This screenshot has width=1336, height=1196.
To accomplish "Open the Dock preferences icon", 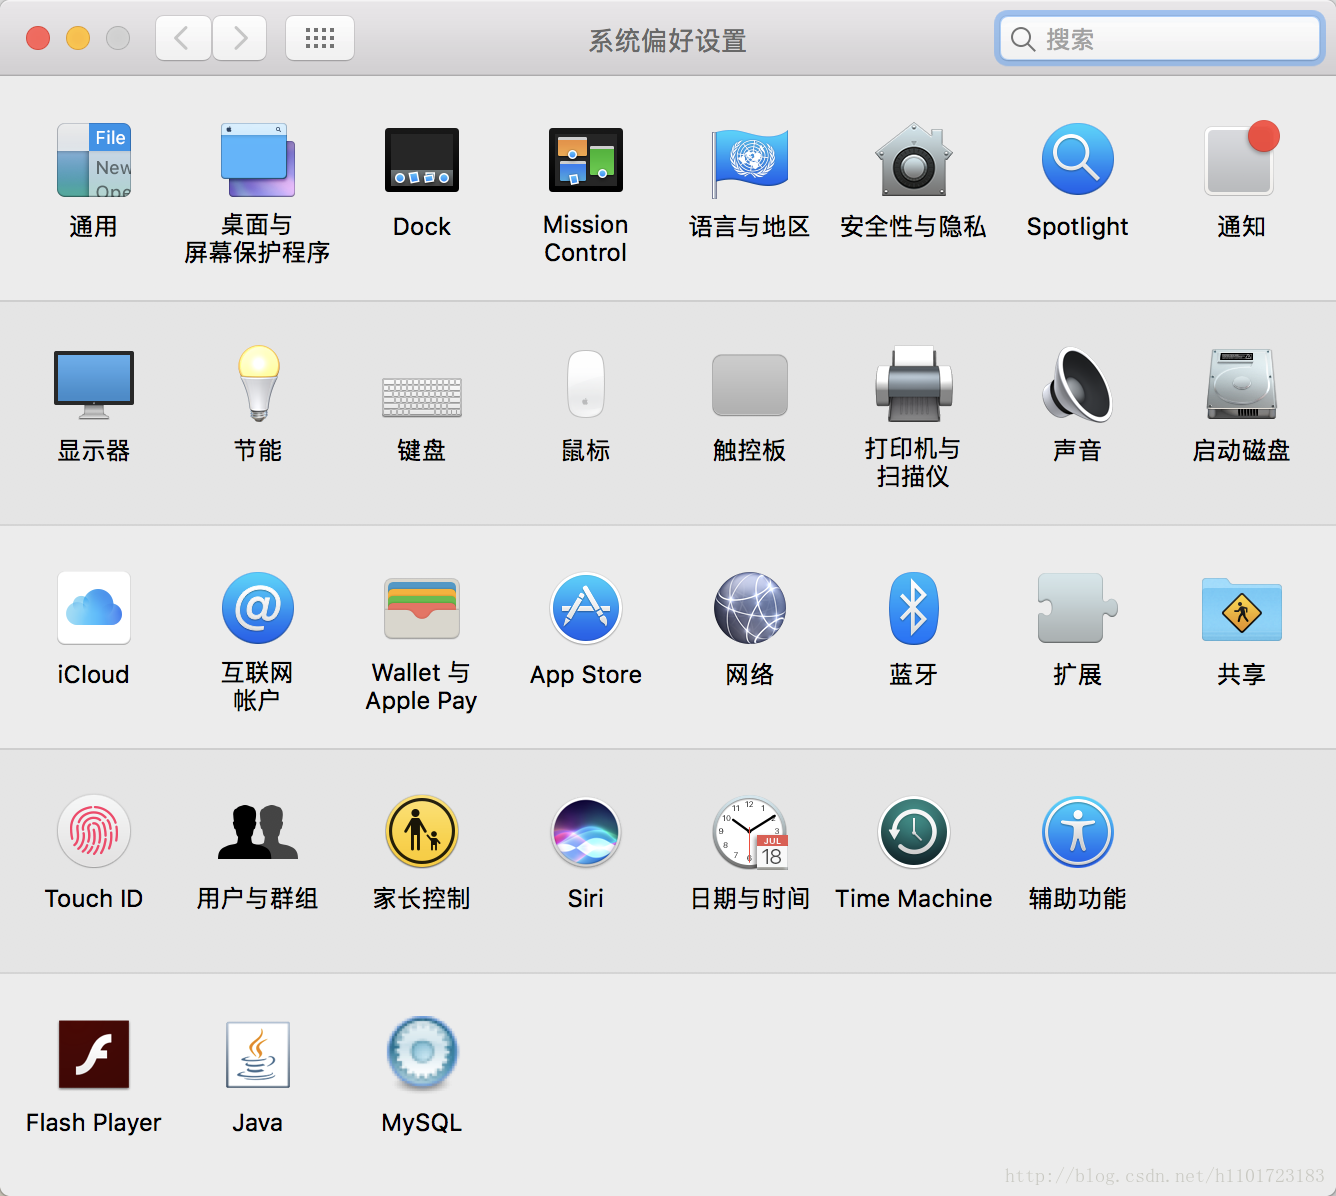I will [422, 160].
